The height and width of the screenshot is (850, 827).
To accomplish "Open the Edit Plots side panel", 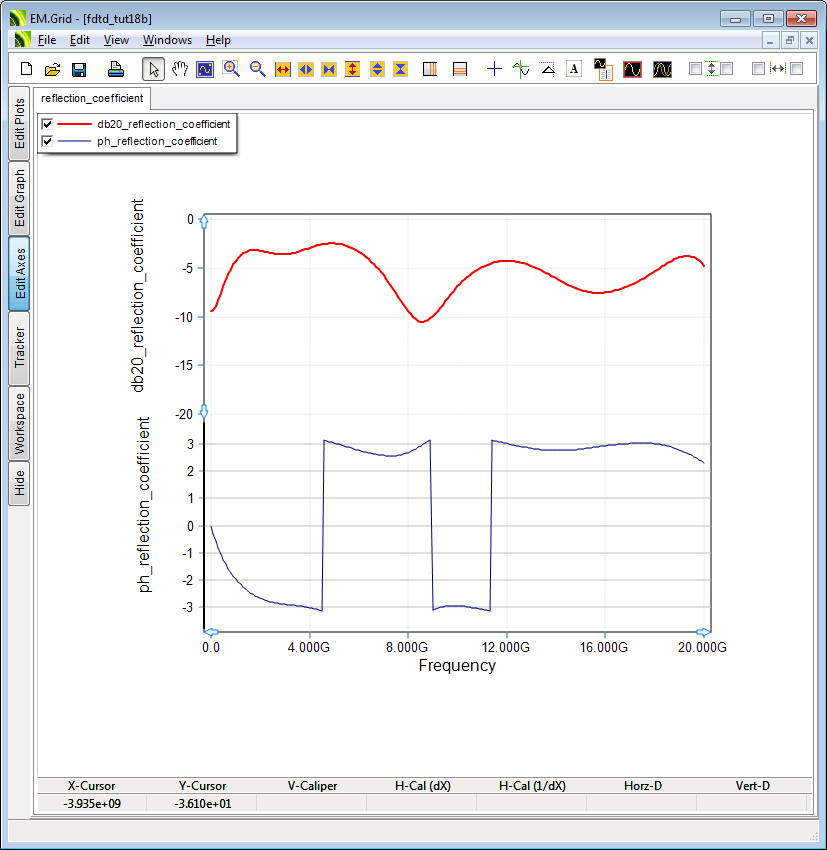I will pos(20,123).
